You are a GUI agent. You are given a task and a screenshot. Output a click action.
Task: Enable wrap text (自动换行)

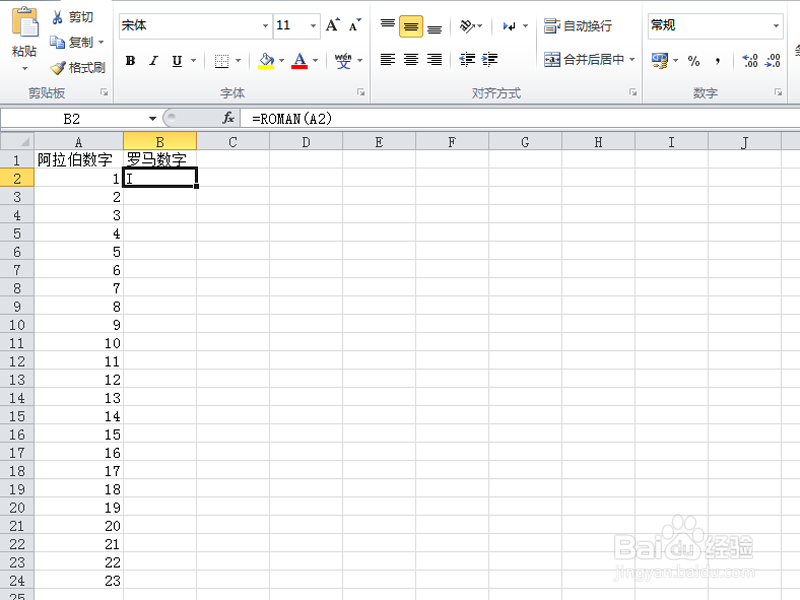pyautogui.click(x=578, y=26)
